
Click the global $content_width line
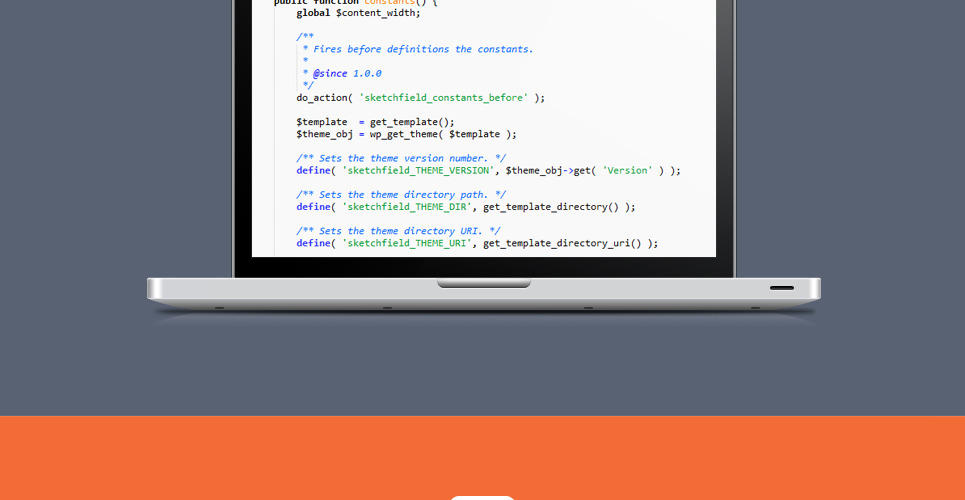click(358, 13)
